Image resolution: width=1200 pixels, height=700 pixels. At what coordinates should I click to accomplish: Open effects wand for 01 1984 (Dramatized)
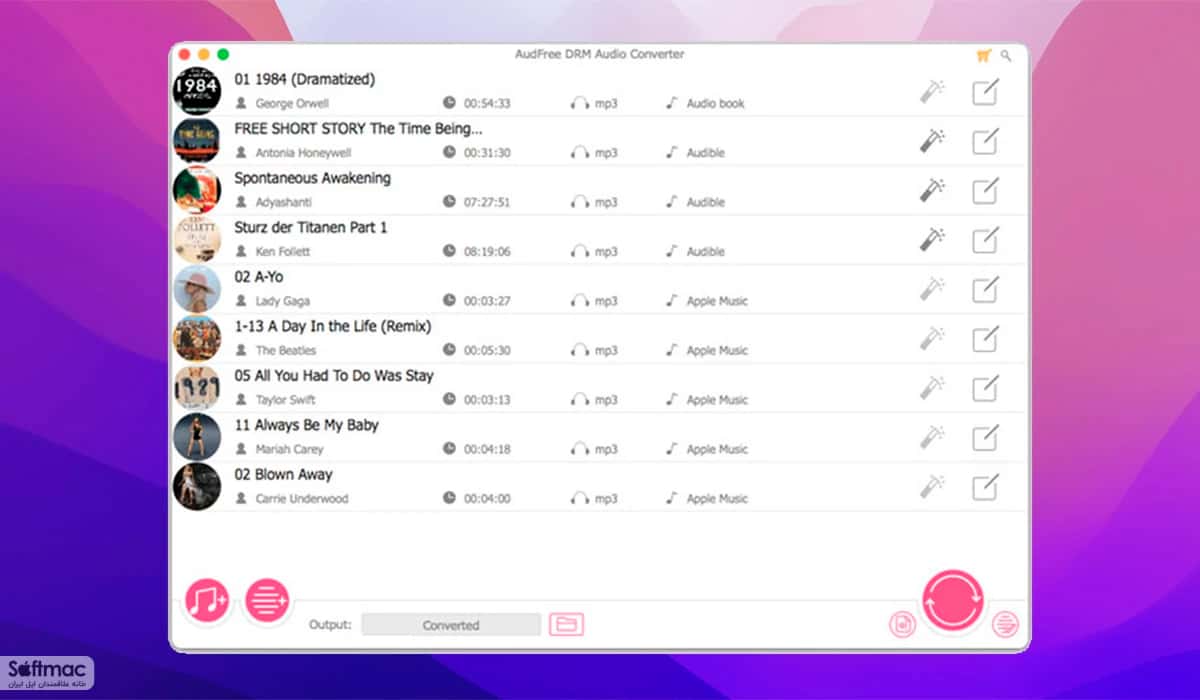(x=932, y=92)
